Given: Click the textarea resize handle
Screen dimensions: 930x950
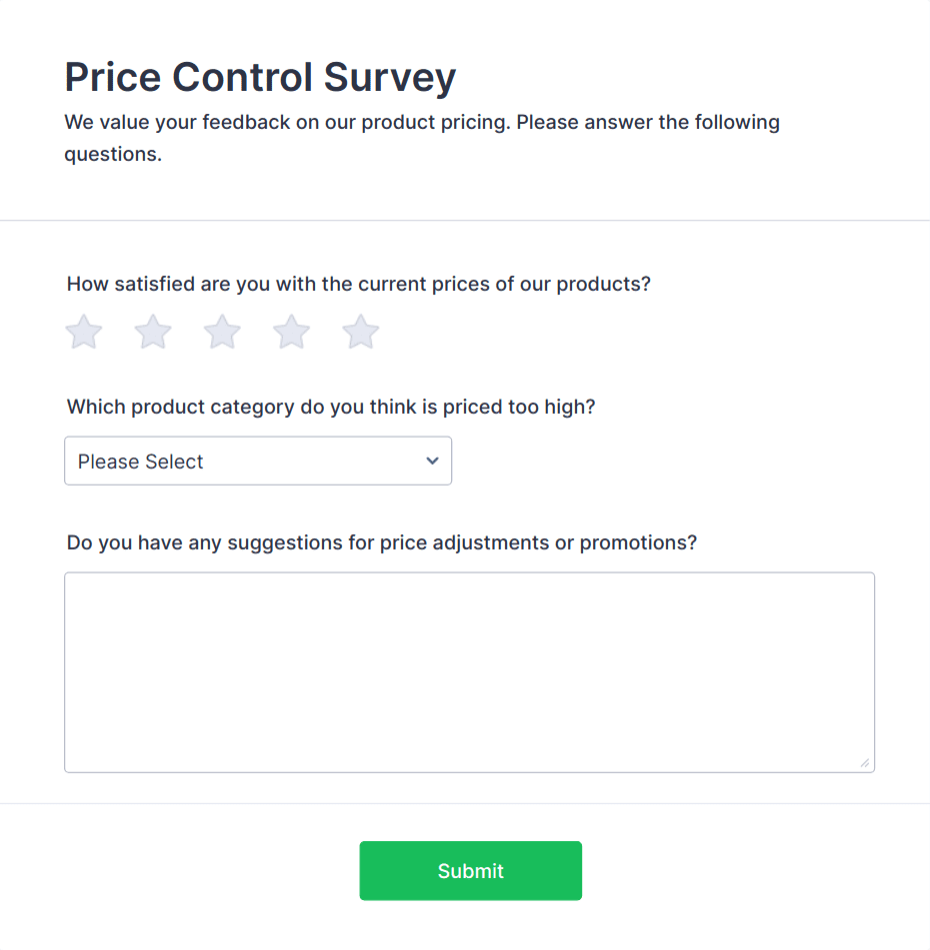Looking at the screenshot, I should [x=866, y=764].
